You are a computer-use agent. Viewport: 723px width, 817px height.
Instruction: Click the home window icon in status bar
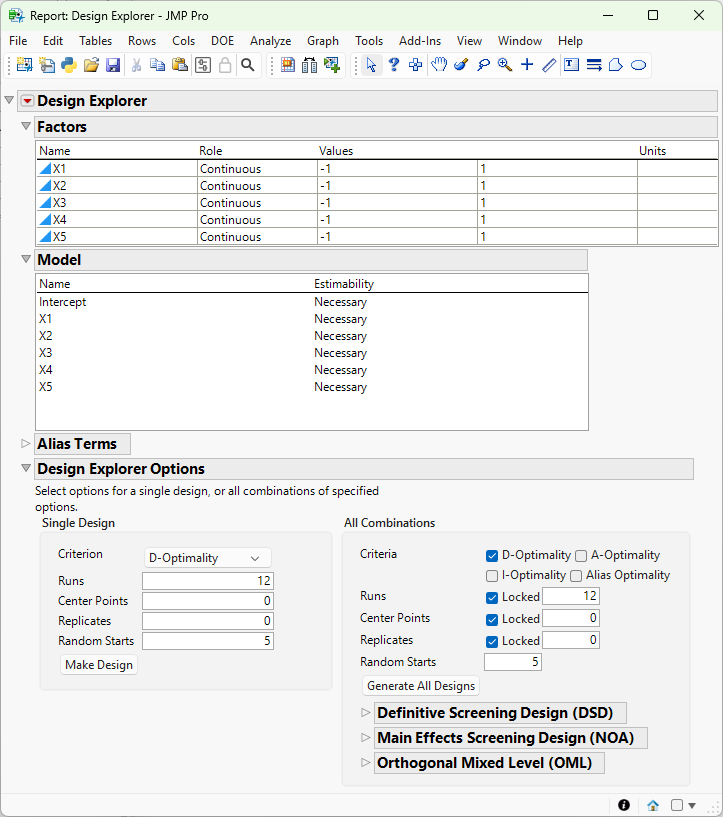click(653, 805)
